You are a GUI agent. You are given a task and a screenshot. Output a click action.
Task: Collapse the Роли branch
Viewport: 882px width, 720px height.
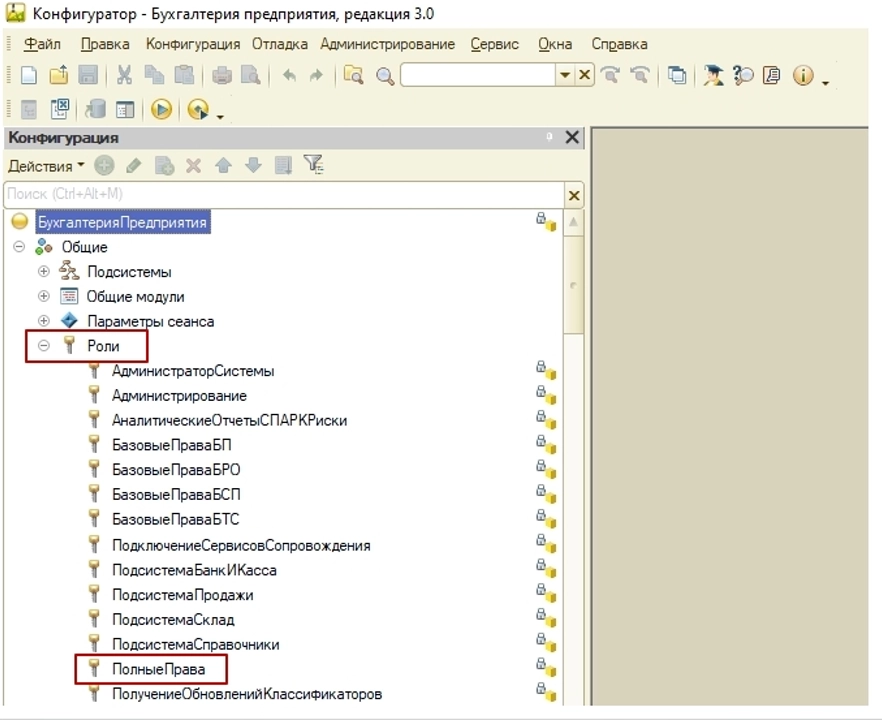pyautogui.click(x=43, y=345)
